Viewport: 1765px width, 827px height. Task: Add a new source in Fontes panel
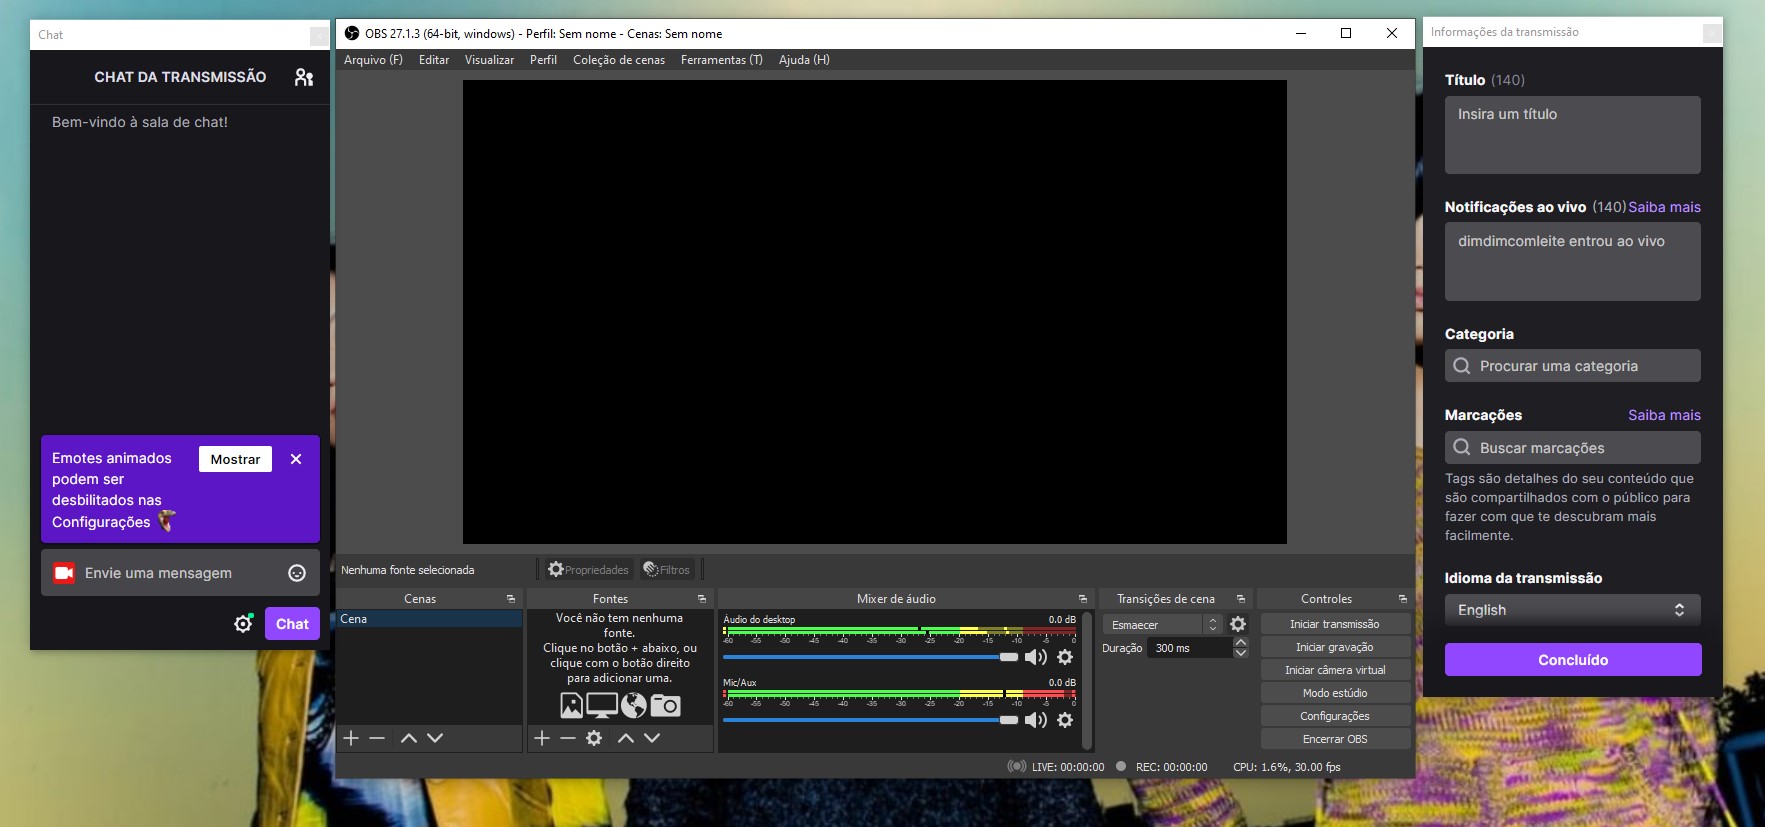542,738
